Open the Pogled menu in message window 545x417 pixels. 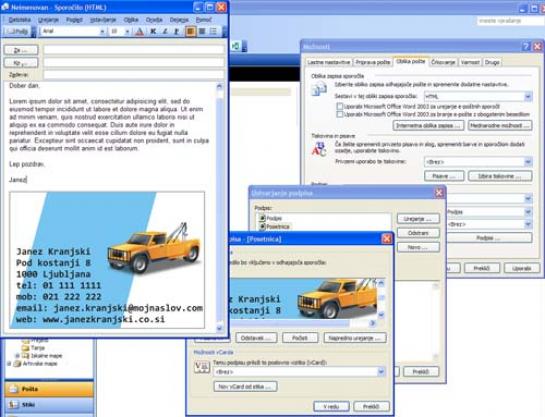tap(74, 20)
